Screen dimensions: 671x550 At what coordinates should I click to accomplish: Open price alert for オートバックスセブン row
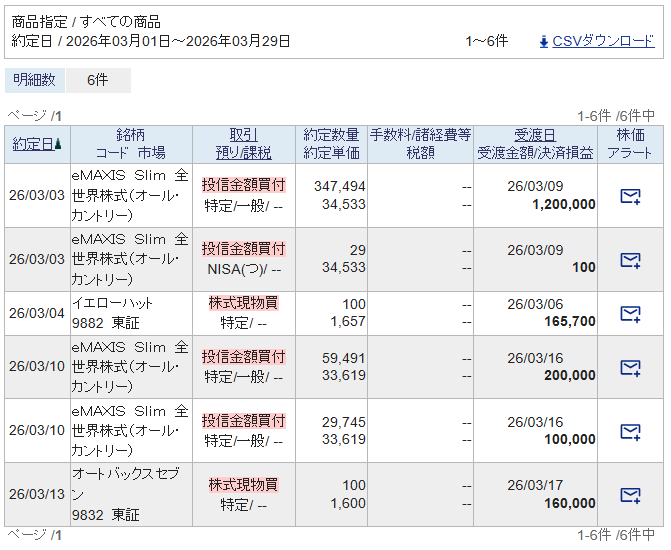tap(630, 495)
